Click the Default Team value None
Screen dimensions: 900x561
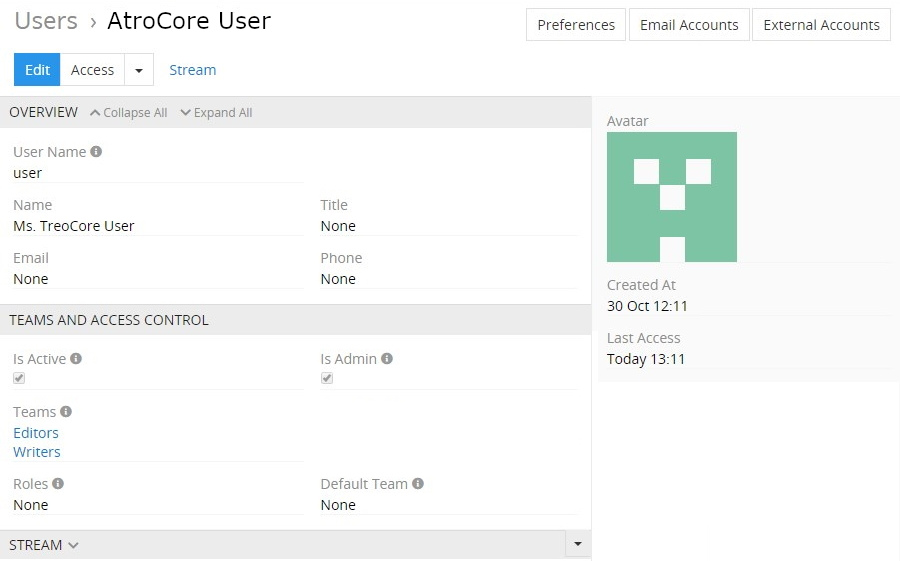(x=338, y=505)
